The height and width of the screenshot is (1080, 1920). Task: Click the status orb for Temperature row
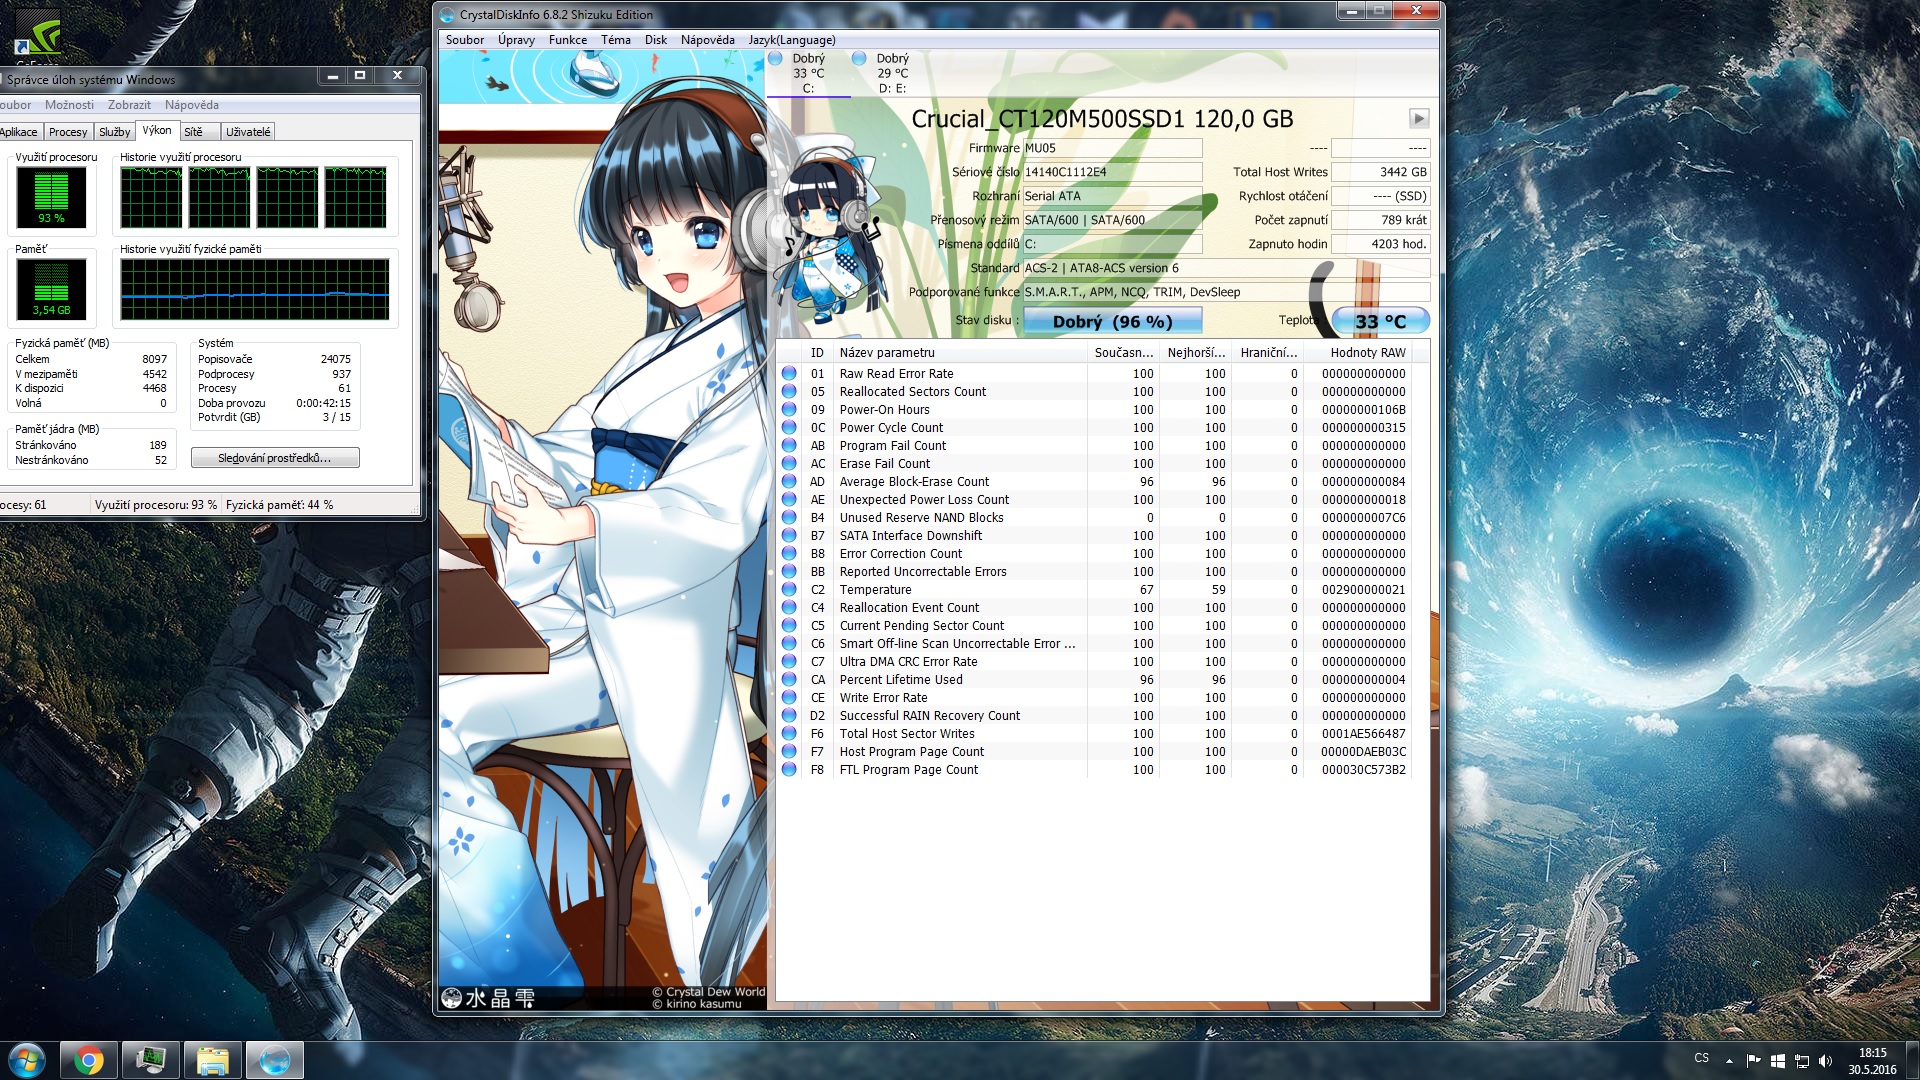coord(789,590)
